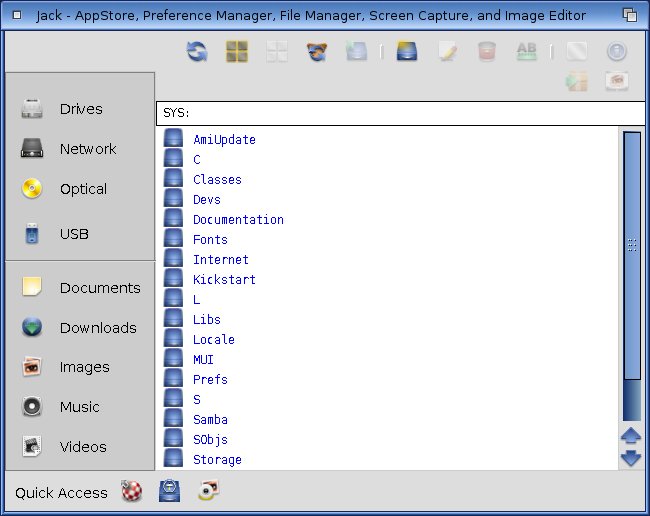The image size is (650, 516).
Task: Click the box with green arrow icon
Action: (x=577, y=81)
